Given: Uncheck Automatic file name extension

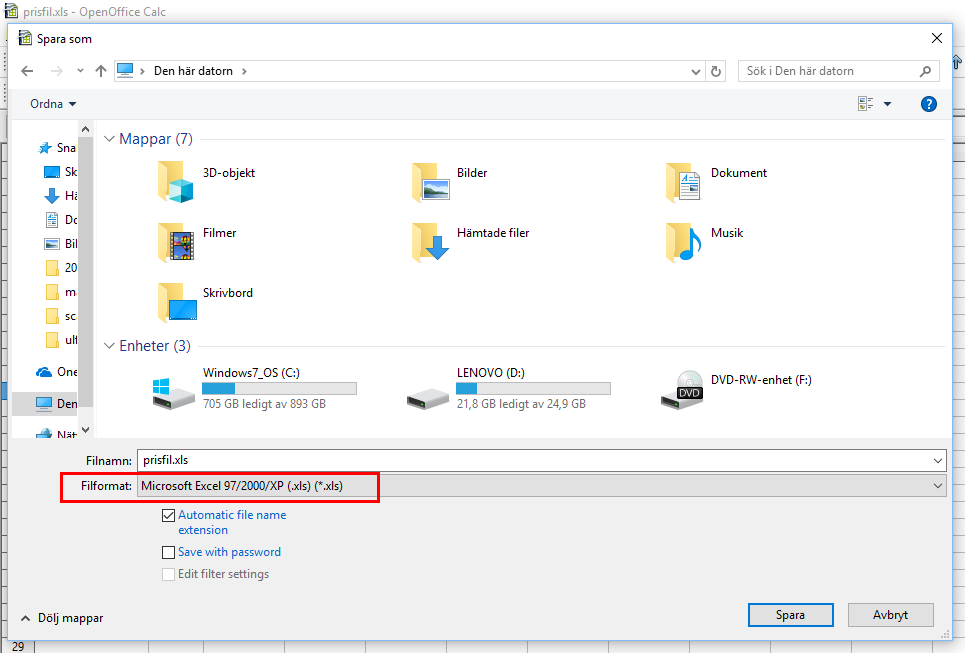Looking at the screenshot, I should (168, 516).
